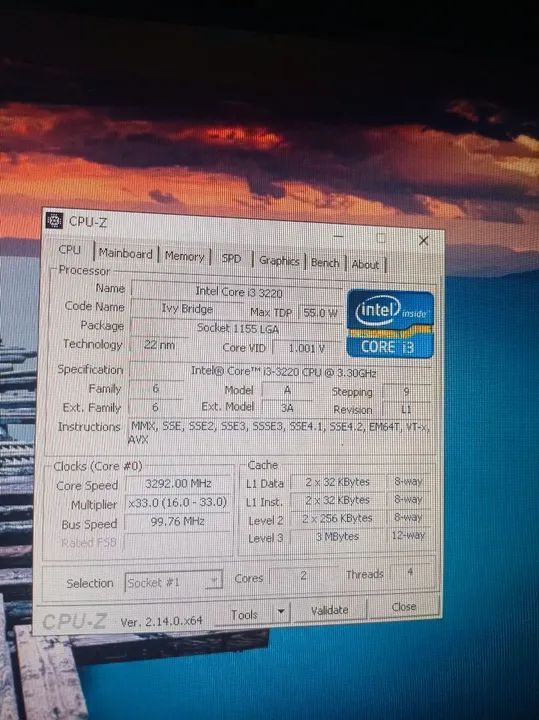Open the Graphics tab
The width and height of the screenshot is (539, 720).
click(x=279, y=261)
